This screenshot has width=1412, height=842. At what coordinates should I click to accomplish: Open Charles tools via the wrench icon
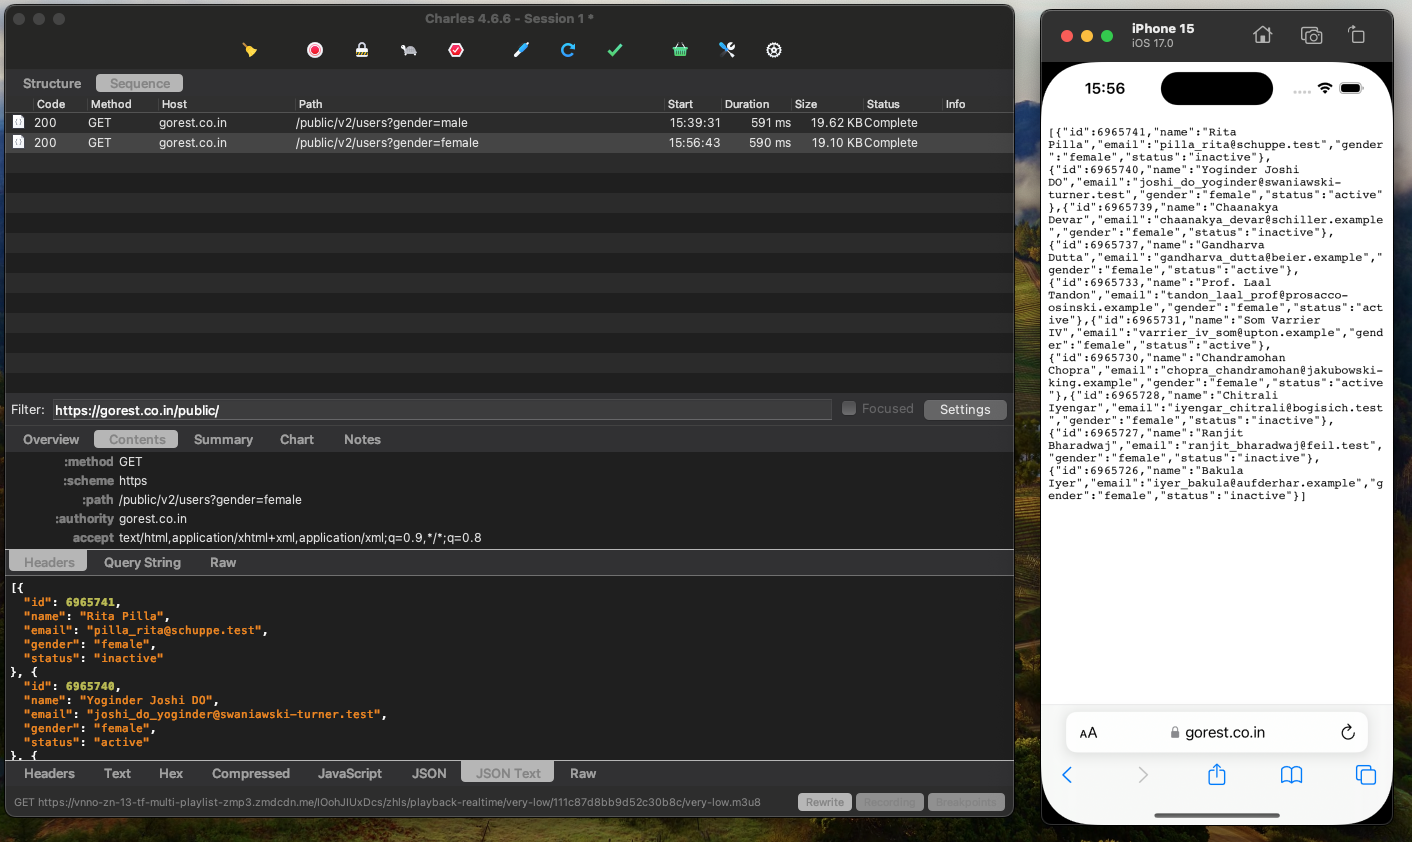[x=727, y=49]
